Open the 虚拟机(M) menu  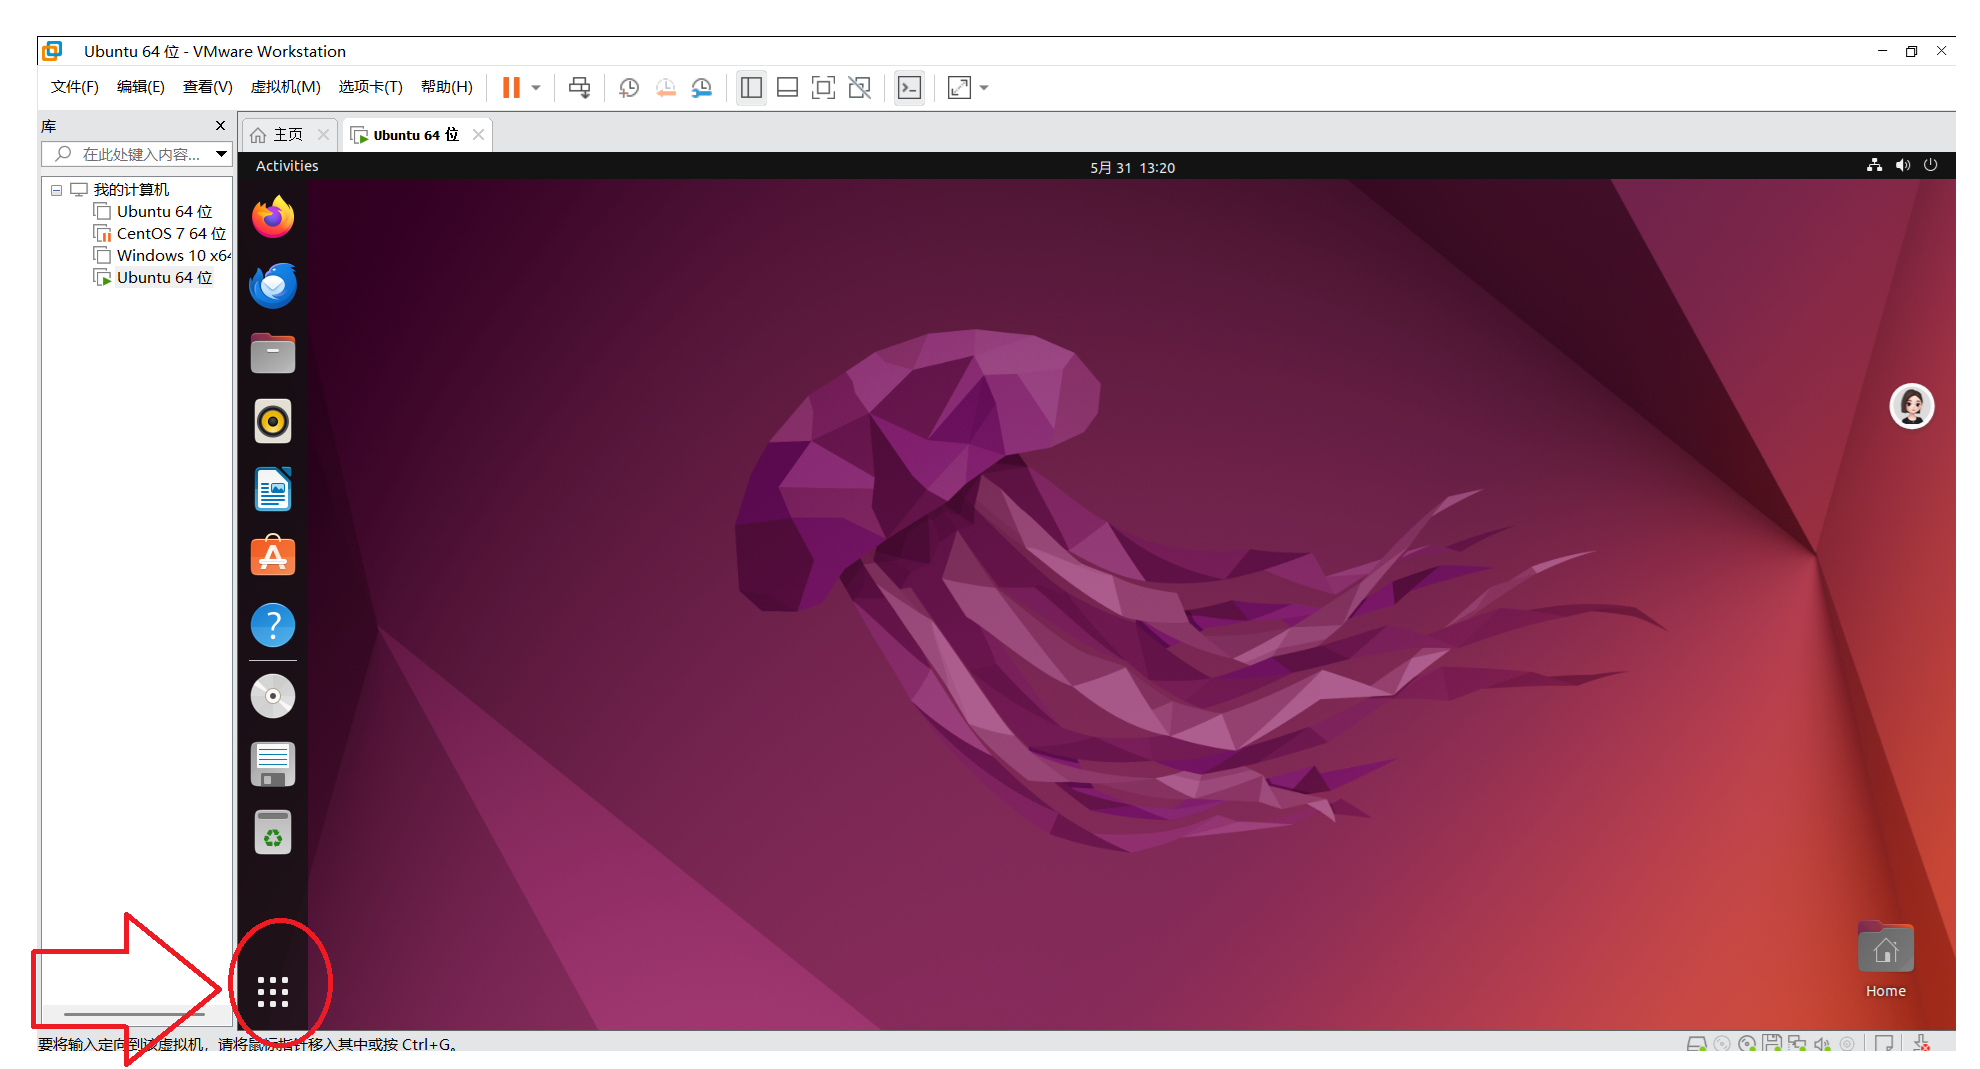tap(285, 87)
